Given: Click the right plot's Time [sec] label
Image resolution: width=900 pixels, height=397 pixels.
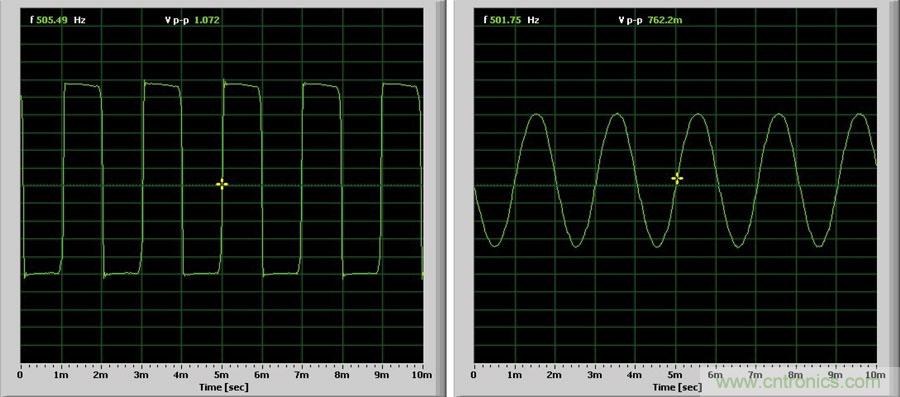Looking at the screenshot, I should click(x=676, y=387).
